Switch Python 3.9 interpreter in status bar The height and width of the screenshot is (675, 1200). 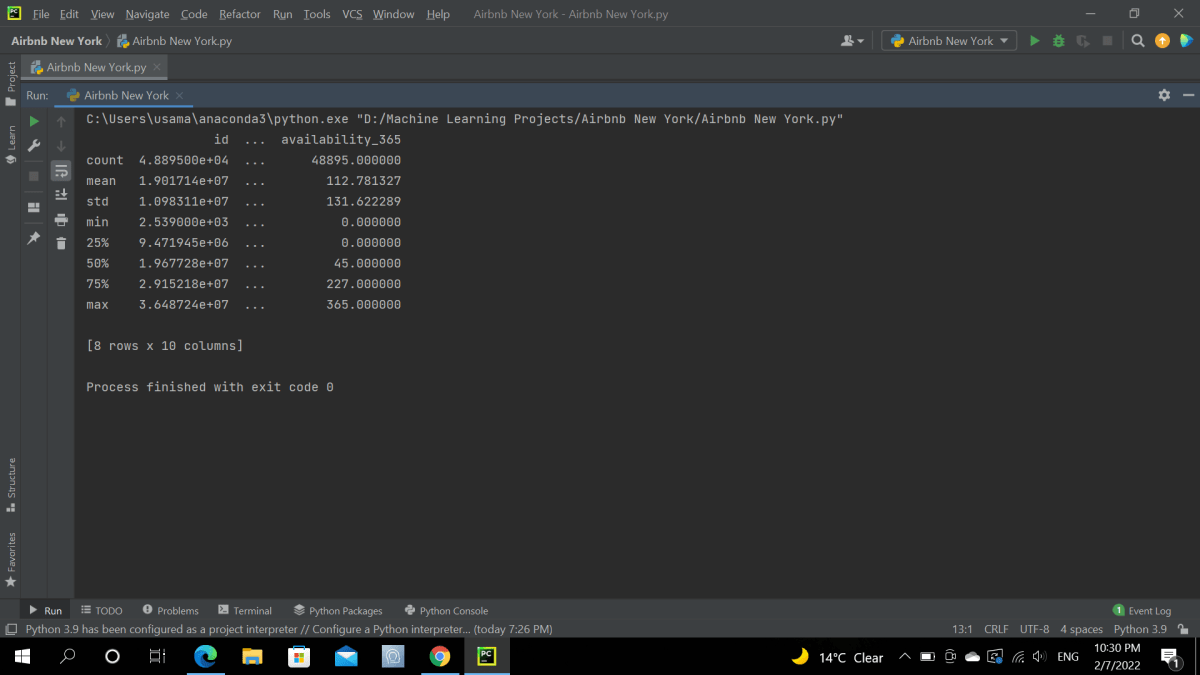pos(1140,629)
